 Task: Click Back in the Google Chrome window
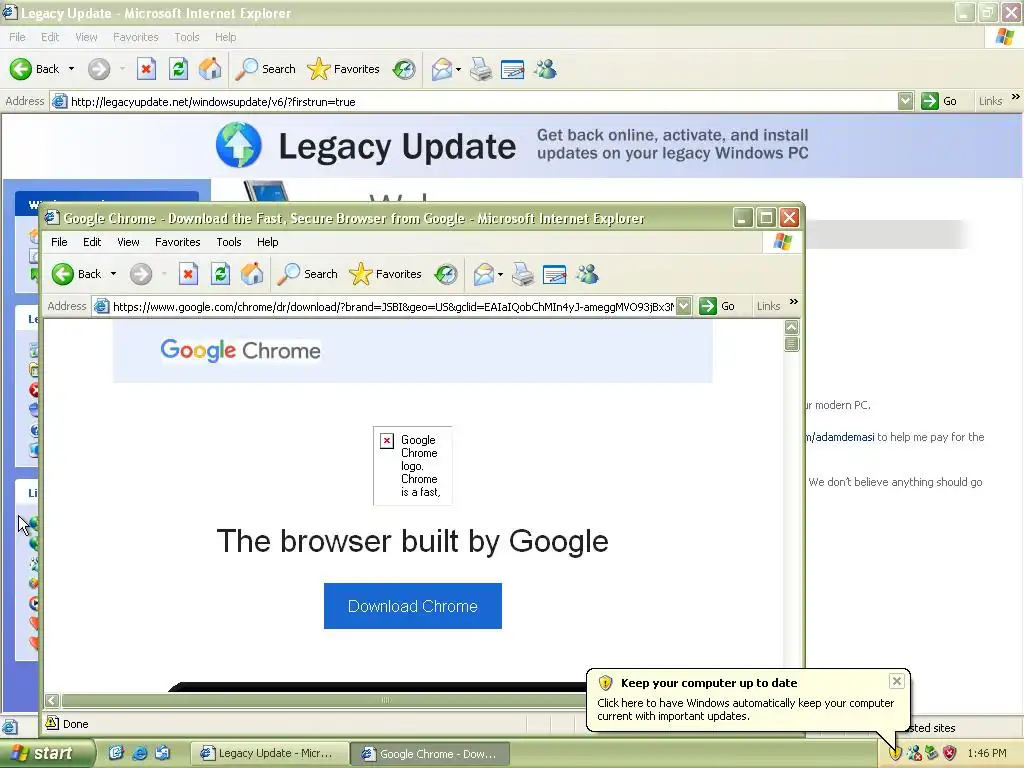tap(76, 274)
